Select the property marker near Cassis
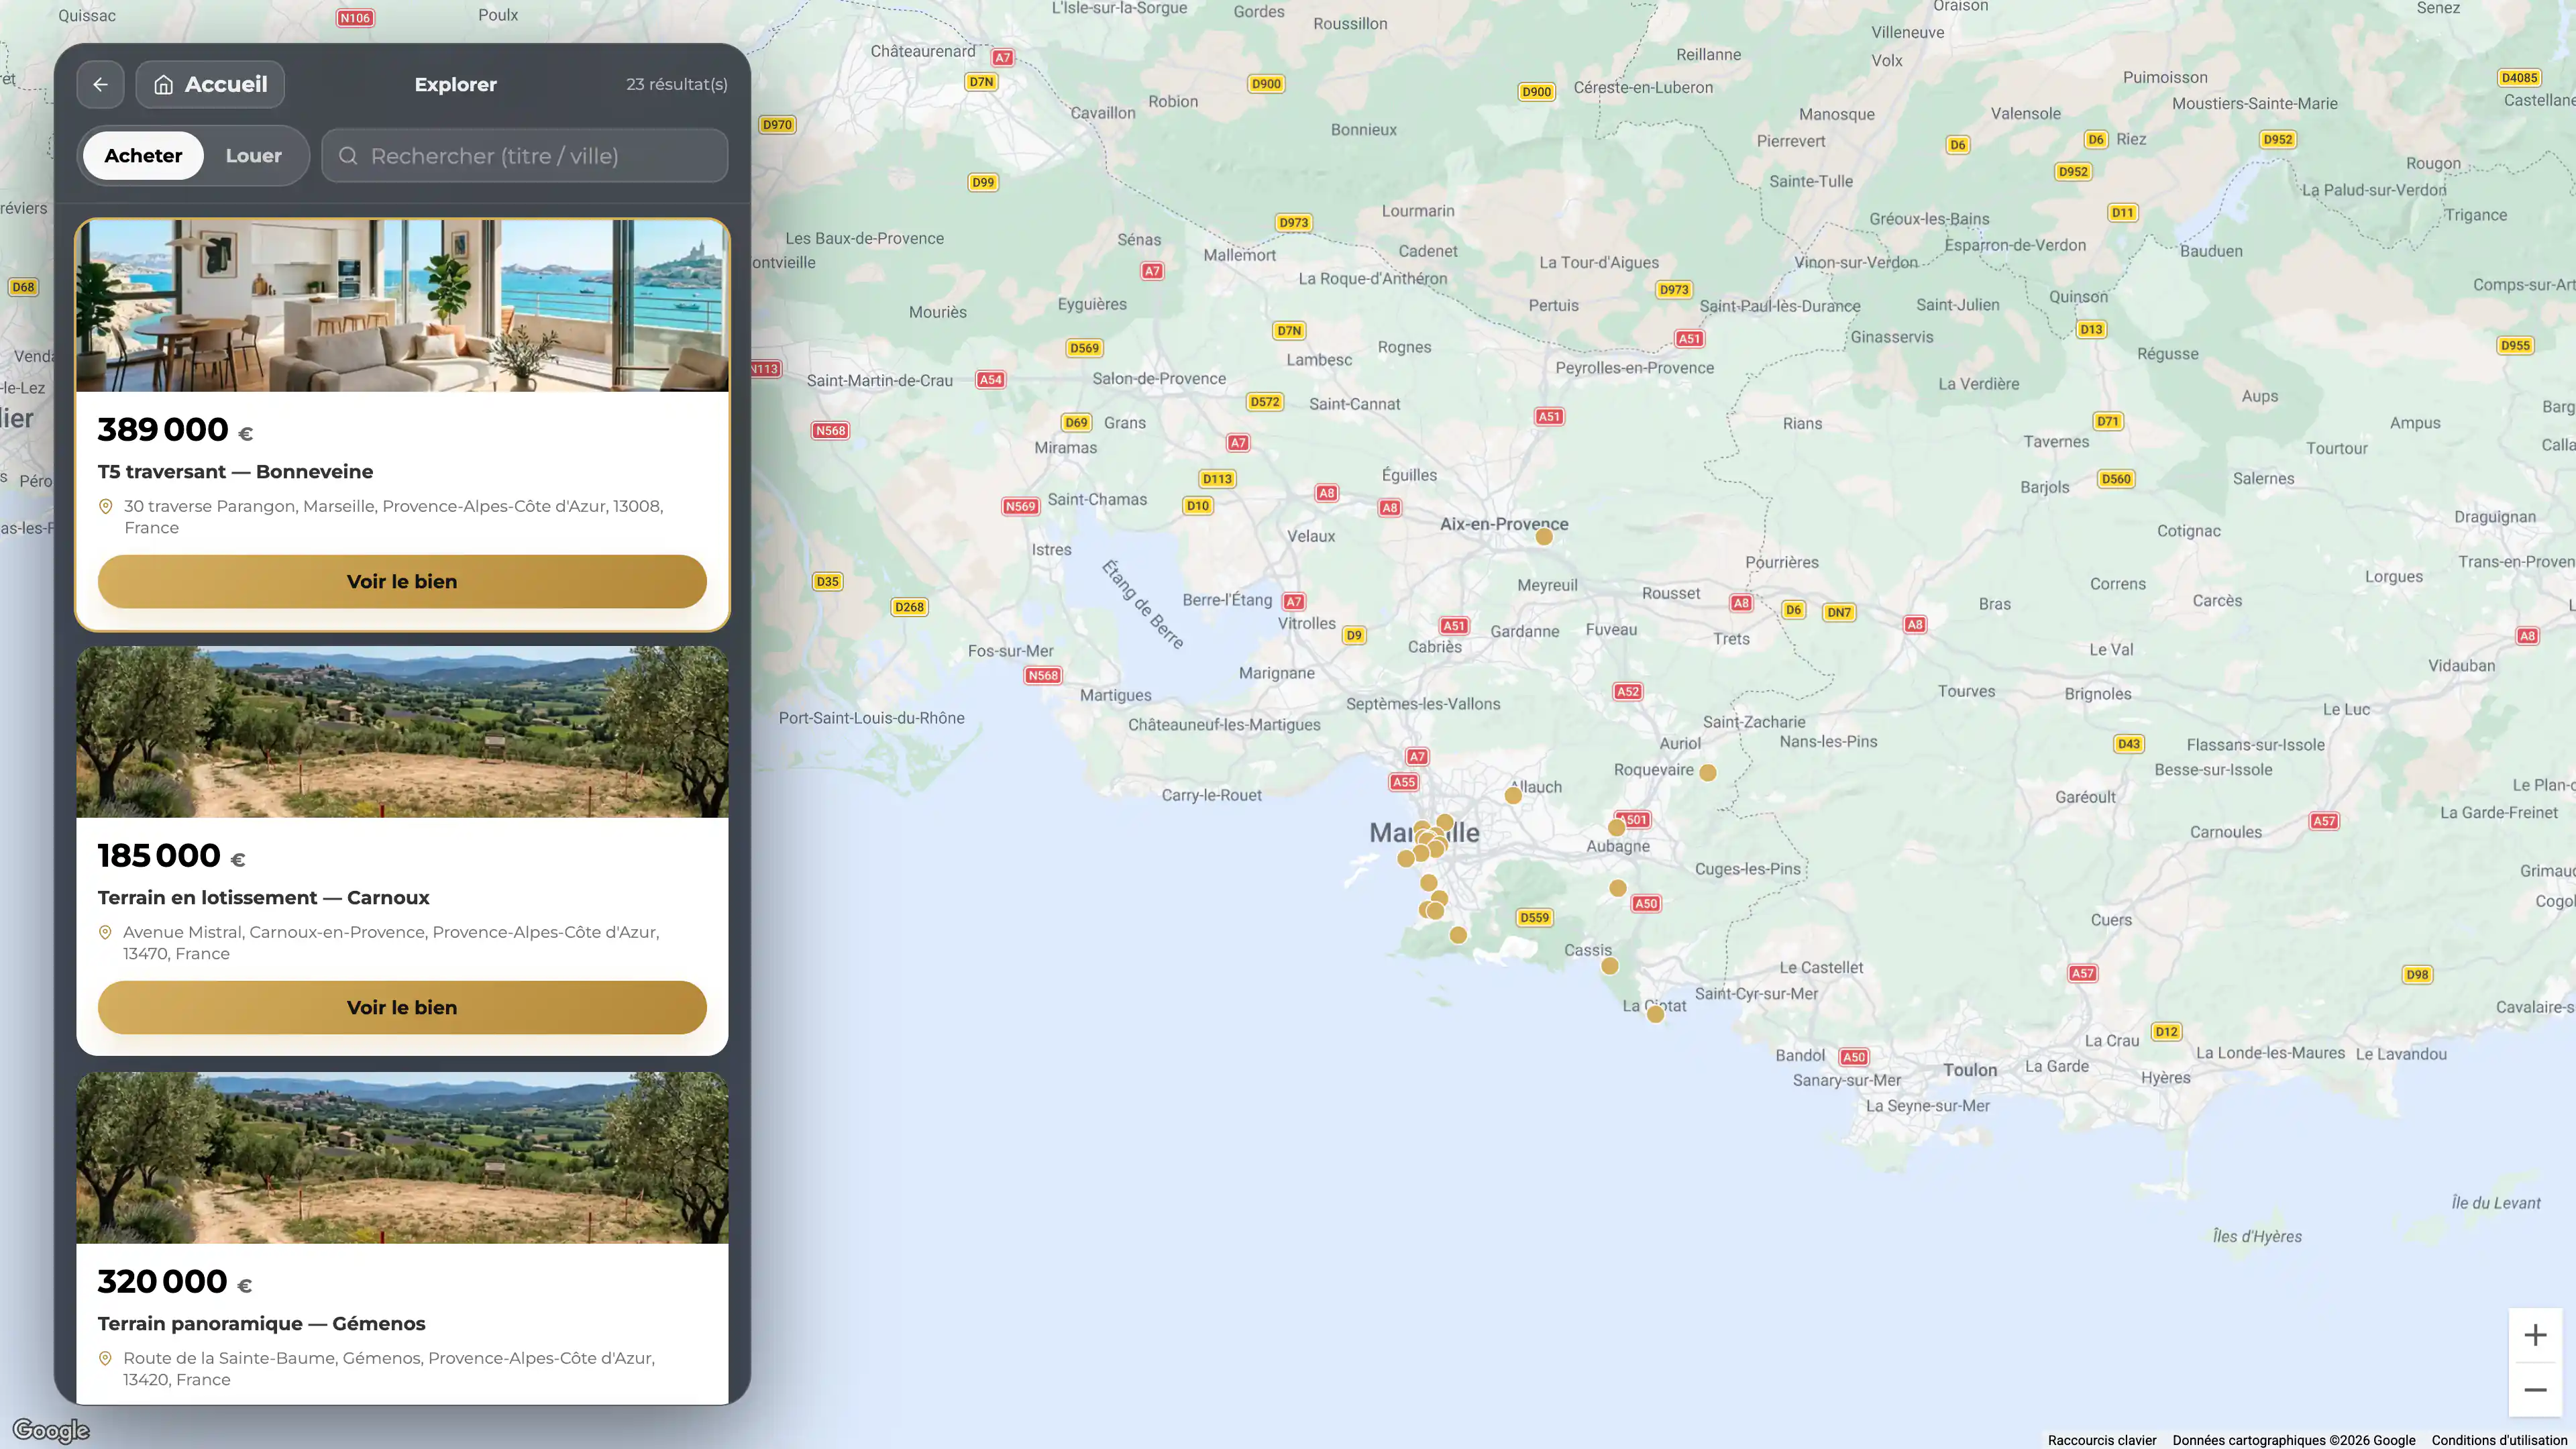This screenshot has height=1449, width=2576. [x=1611, y=965]
